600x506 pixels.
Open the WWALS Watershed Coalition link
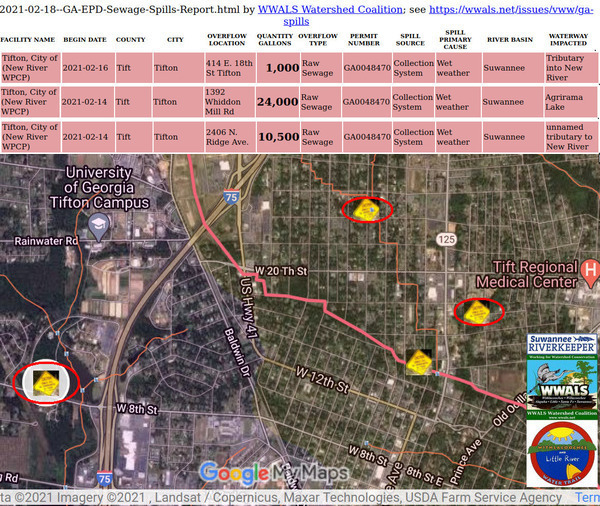pyautogui.click(x=330, y=9)
